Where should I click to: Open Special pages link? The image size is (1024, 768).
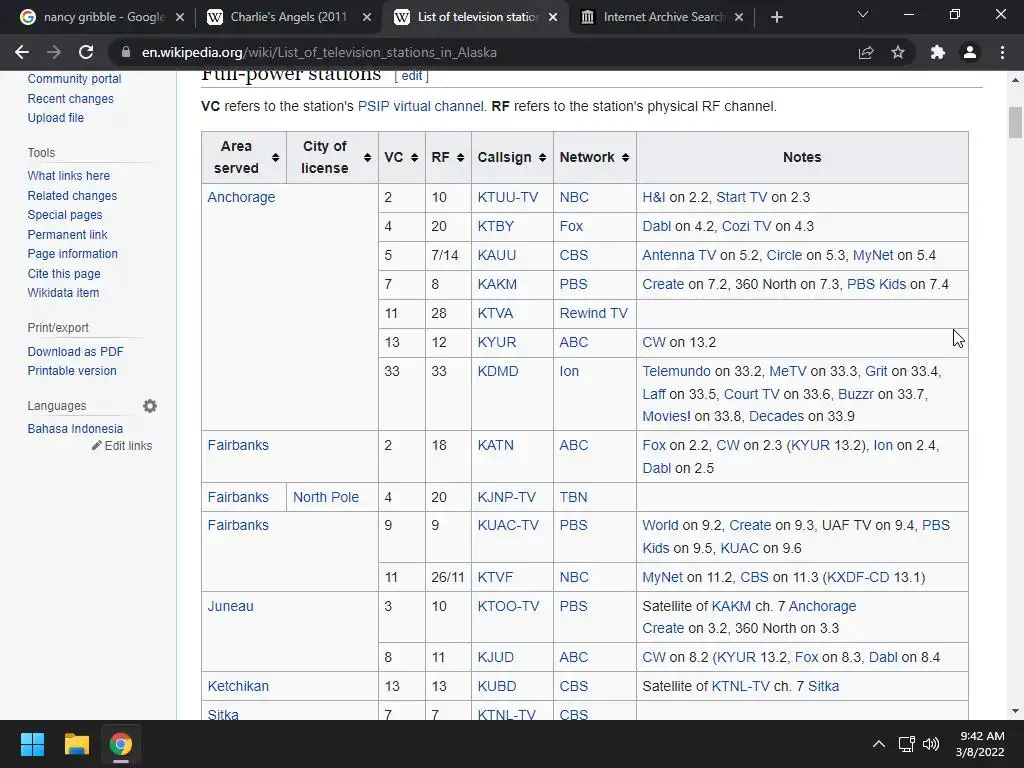coord(65,215)
